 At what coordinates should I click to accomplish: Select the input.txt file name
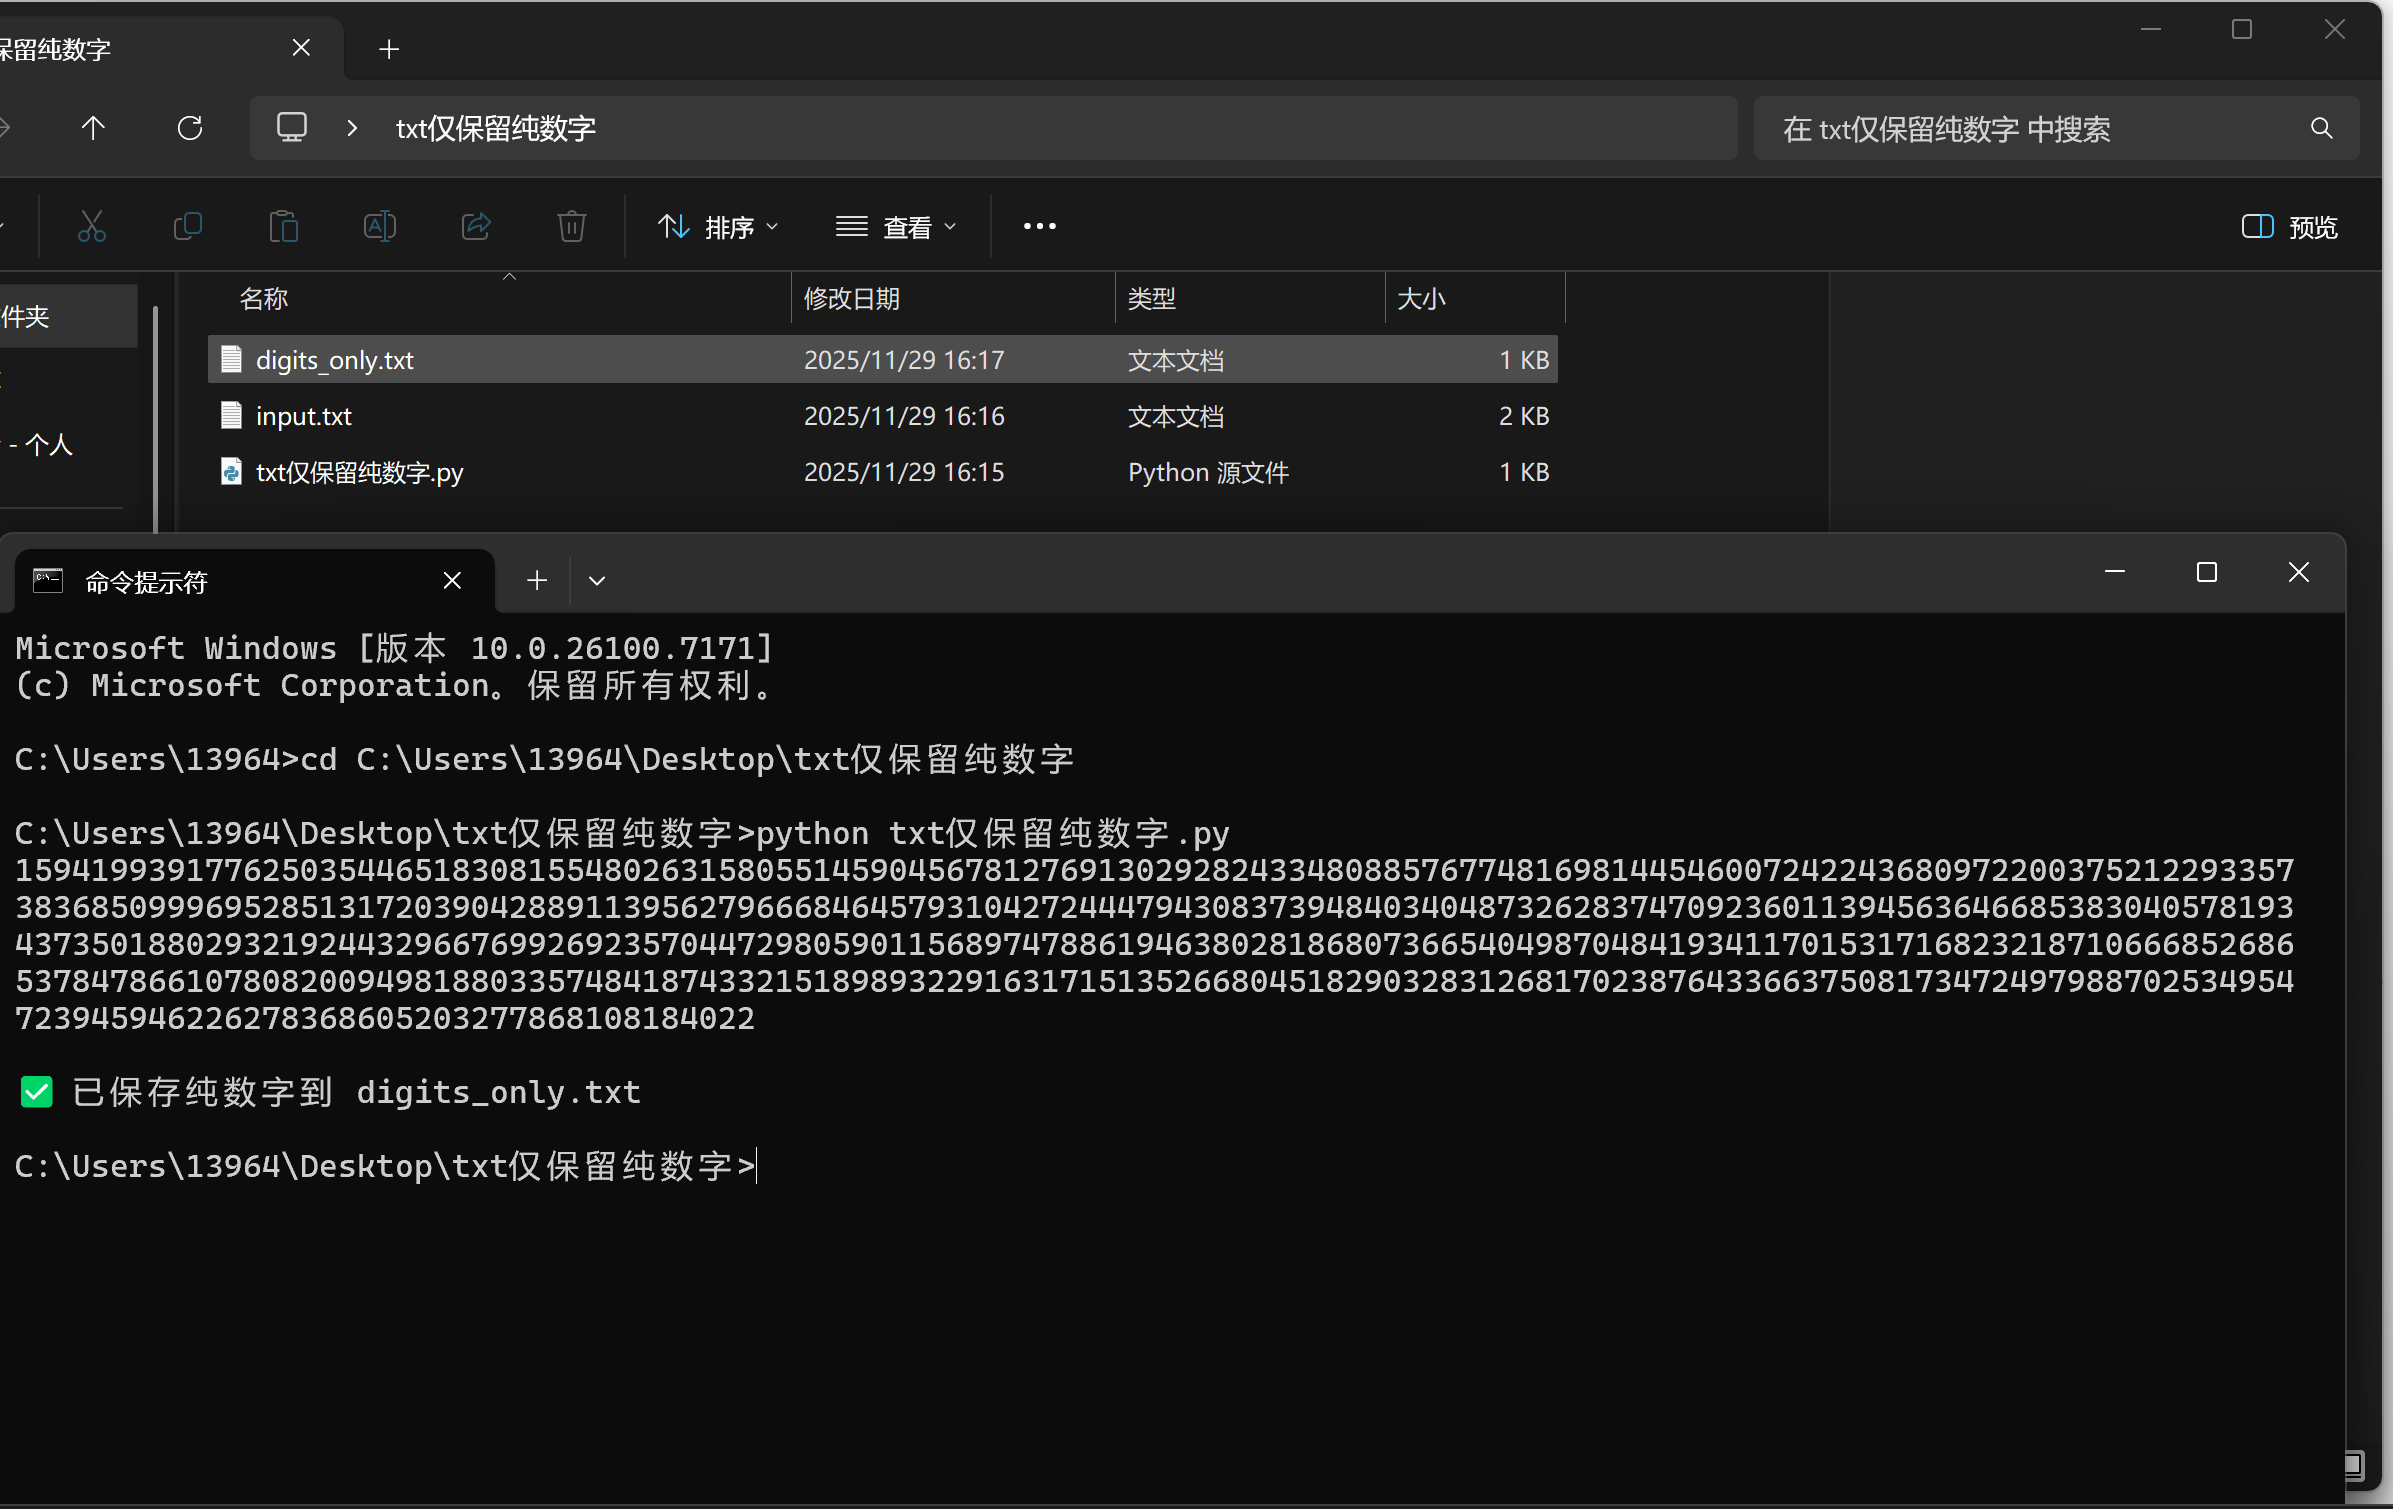pos(304,416)
